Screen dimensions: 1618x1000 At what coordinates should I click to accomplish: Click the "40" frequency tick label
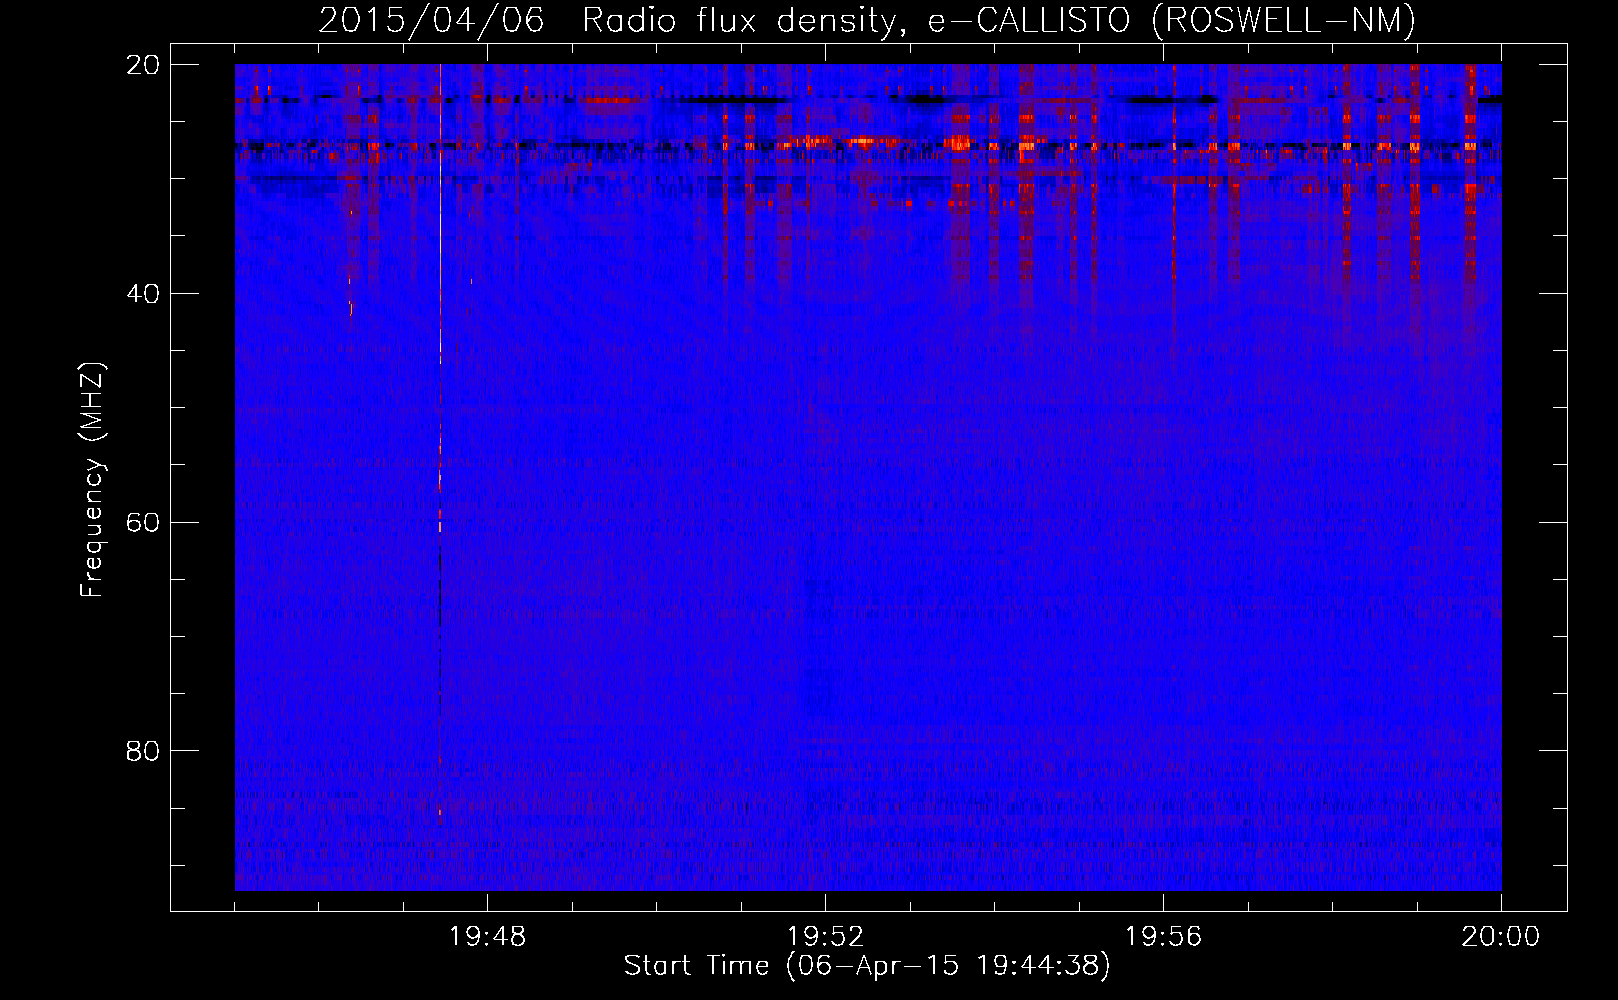143,294
